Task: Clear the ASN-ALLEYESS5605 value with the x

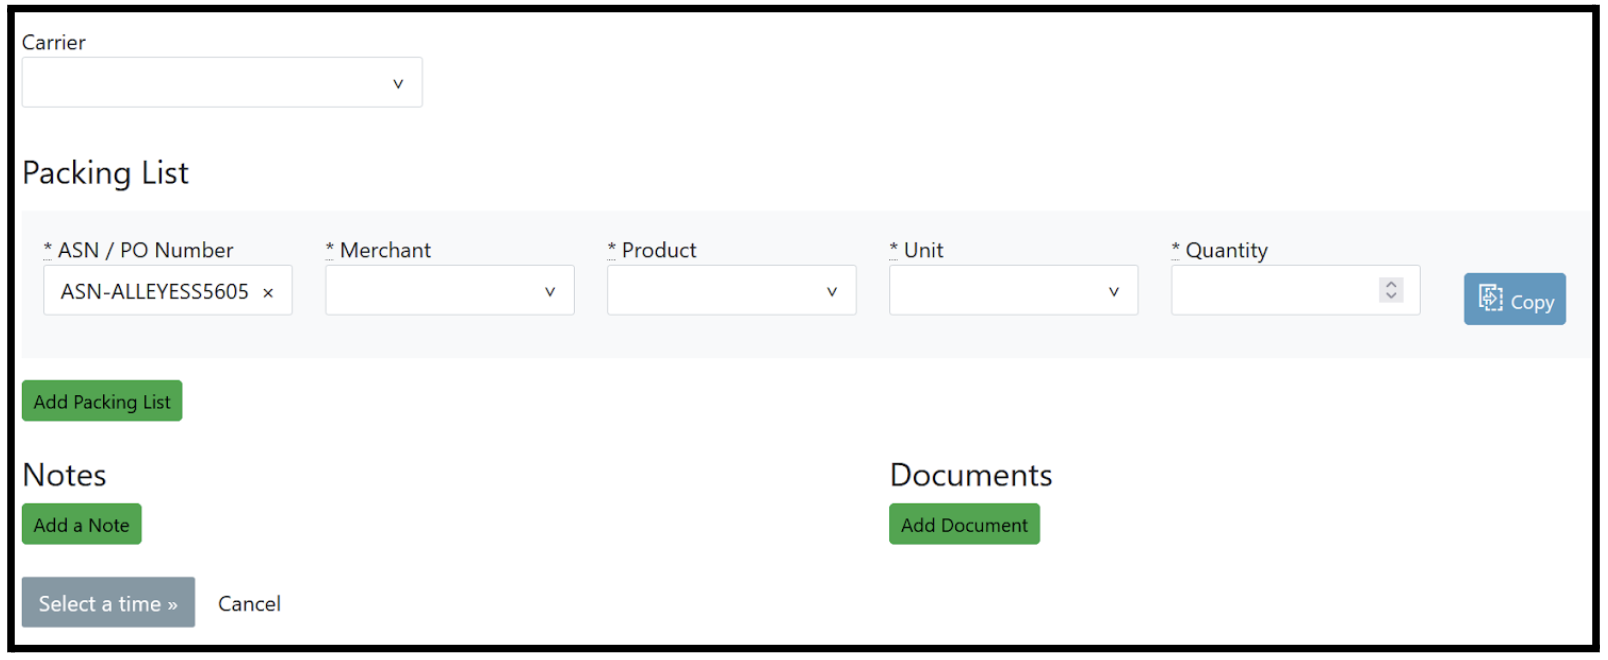Action: click(x=268, y=293)
